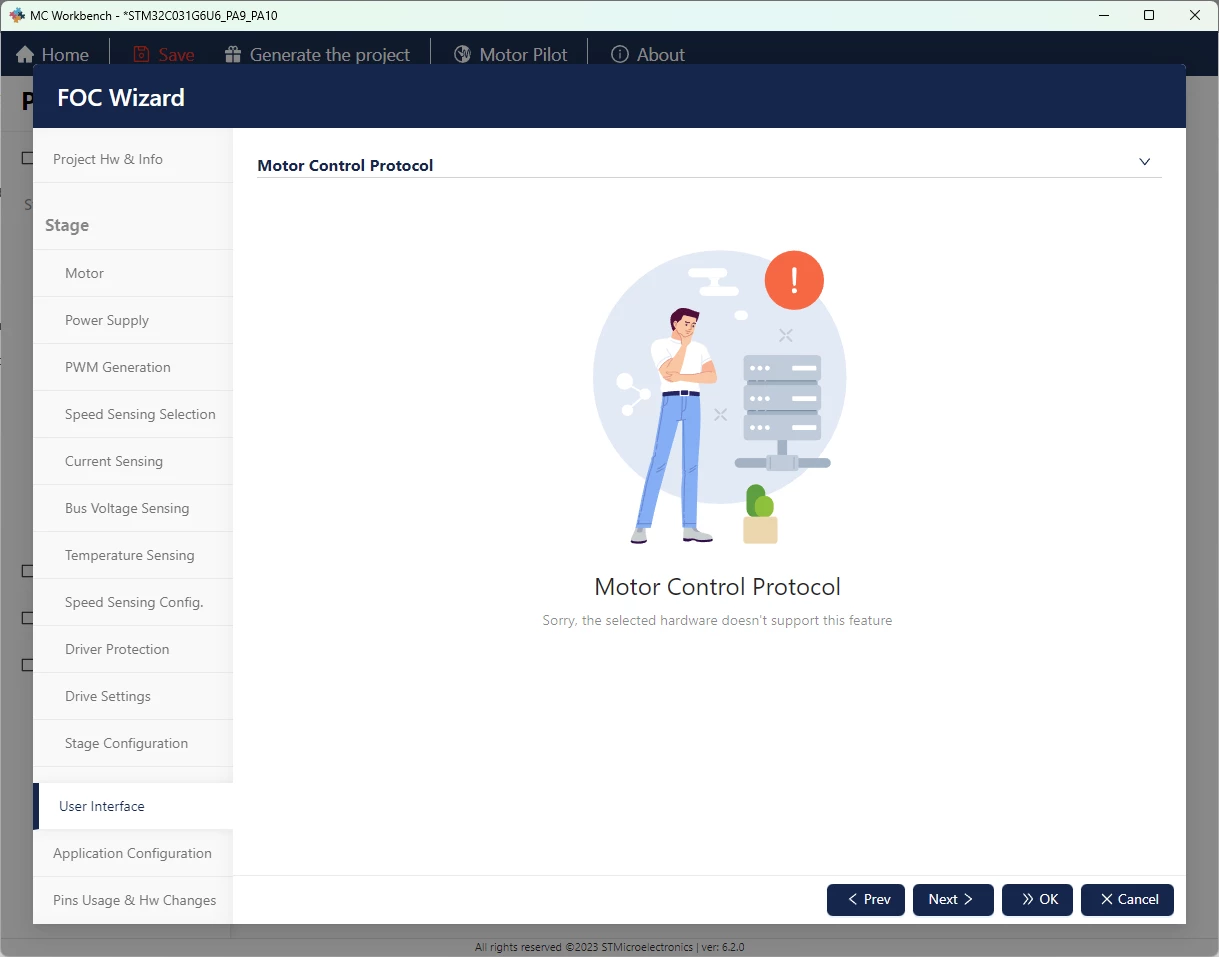This screenshot has width=1219, height=957.
Task: Dismiss the wizard with Cancel button
Action: (x=1127, y=900)
